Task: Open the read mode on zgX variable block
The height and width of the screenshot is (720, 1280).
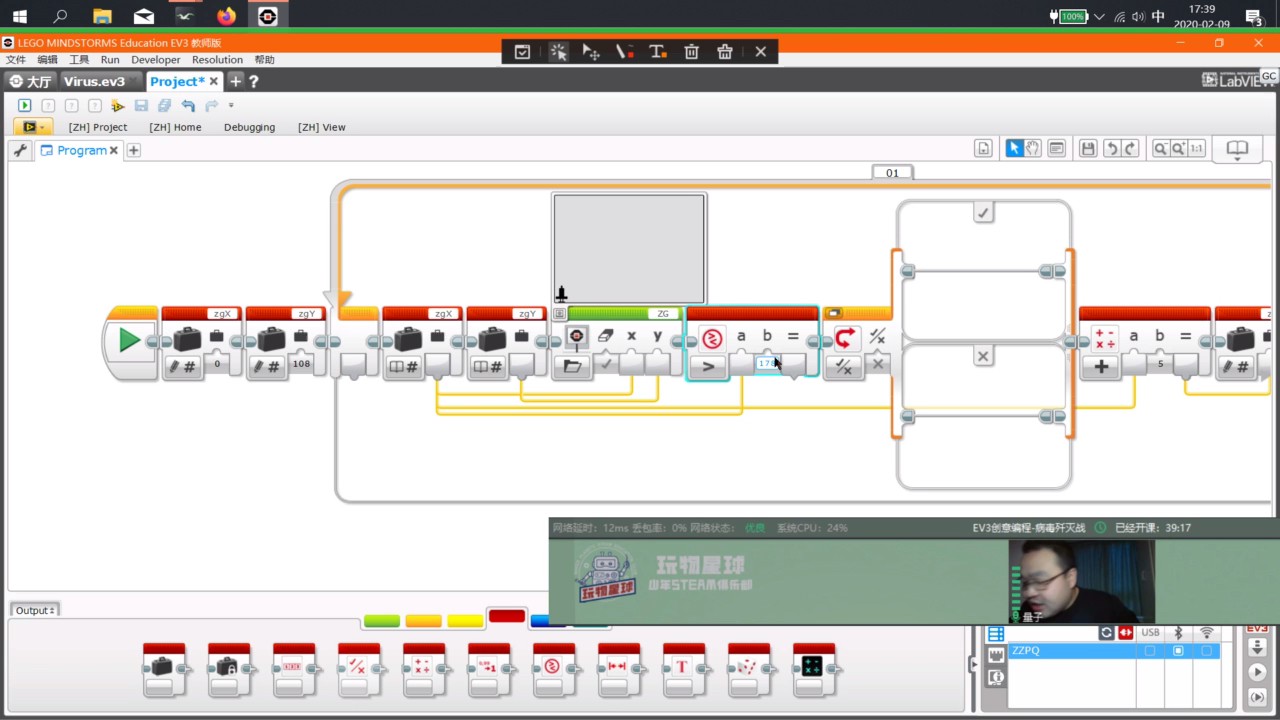Action: pyautogui.click(x=403, y=367)
